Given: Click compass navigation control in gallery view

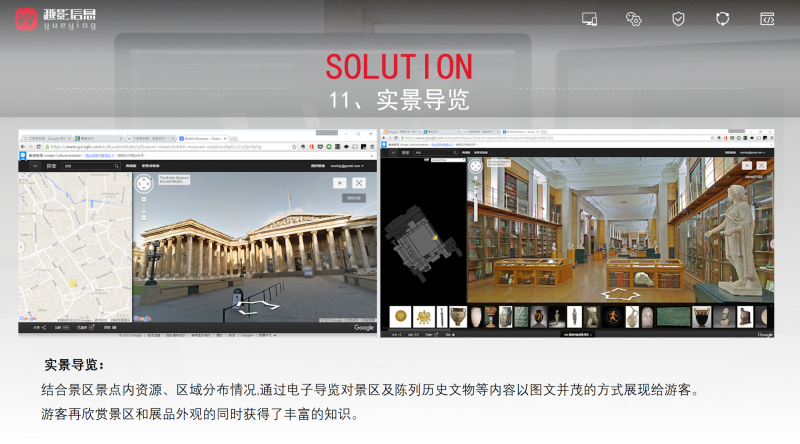Looking at the screenshot, I should [x=477, y=168].
